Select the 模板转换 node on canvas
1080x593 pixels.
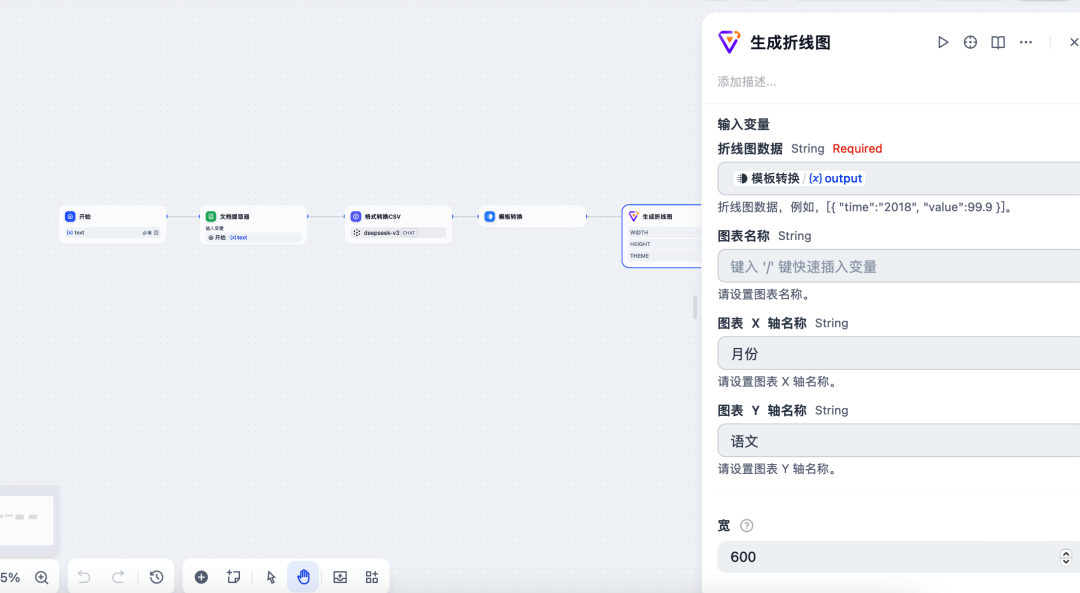(532, 216)
